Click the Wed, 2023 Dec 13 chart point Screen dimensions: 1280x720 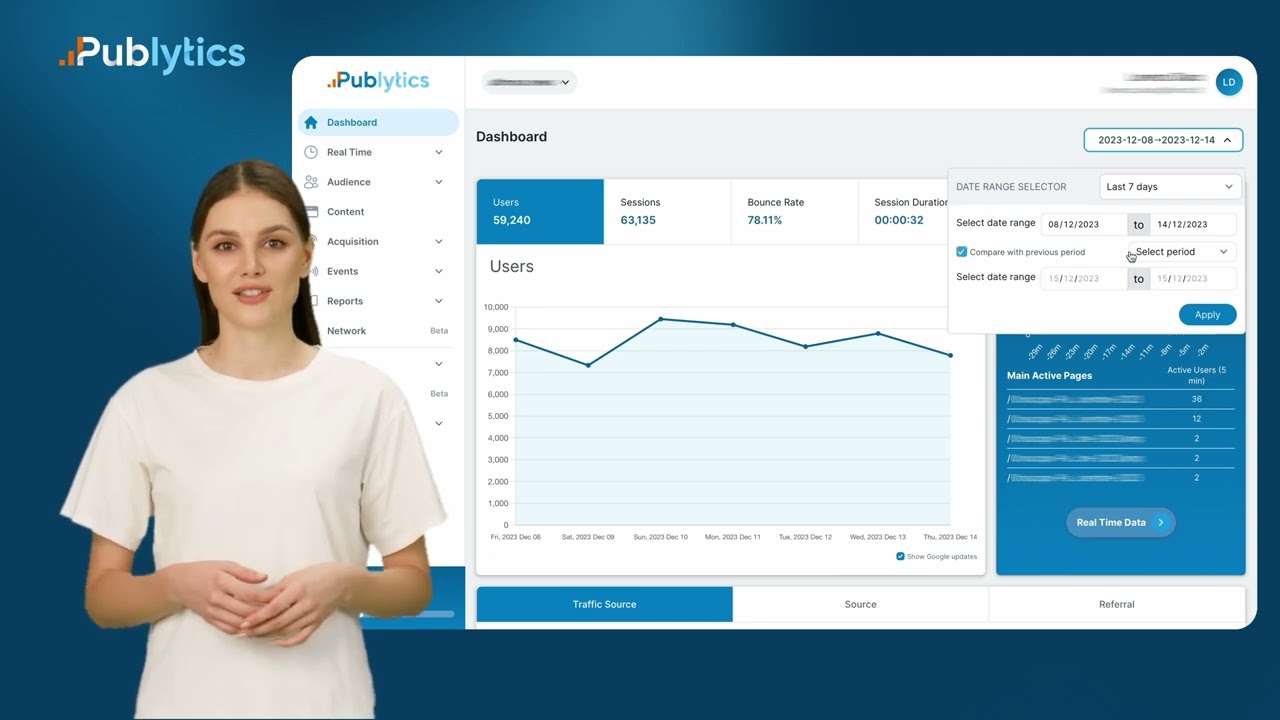(878, 333)
